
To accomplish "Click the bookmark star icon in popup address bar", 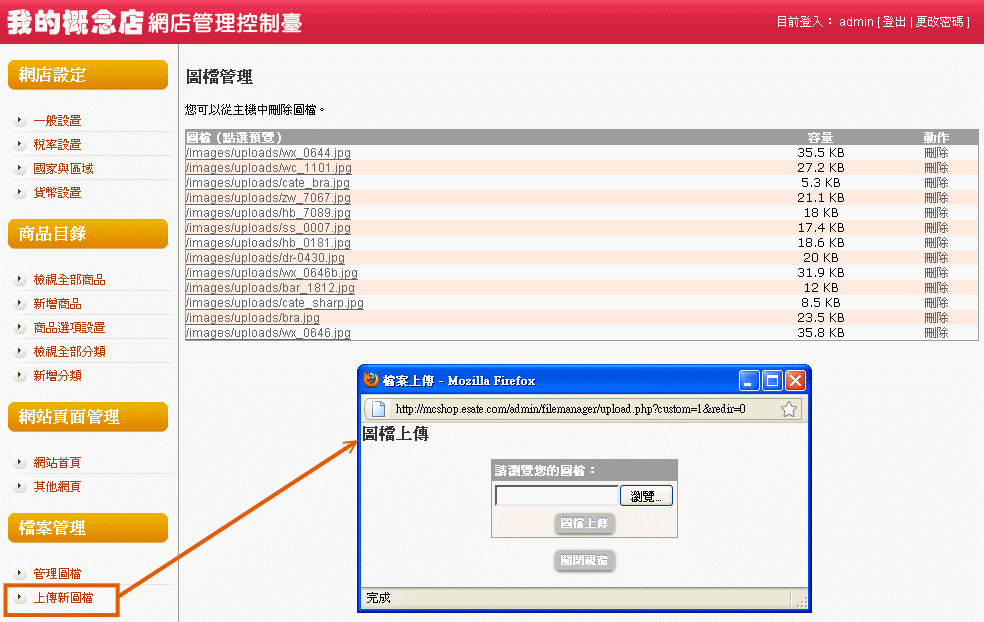I will (788, 409).
